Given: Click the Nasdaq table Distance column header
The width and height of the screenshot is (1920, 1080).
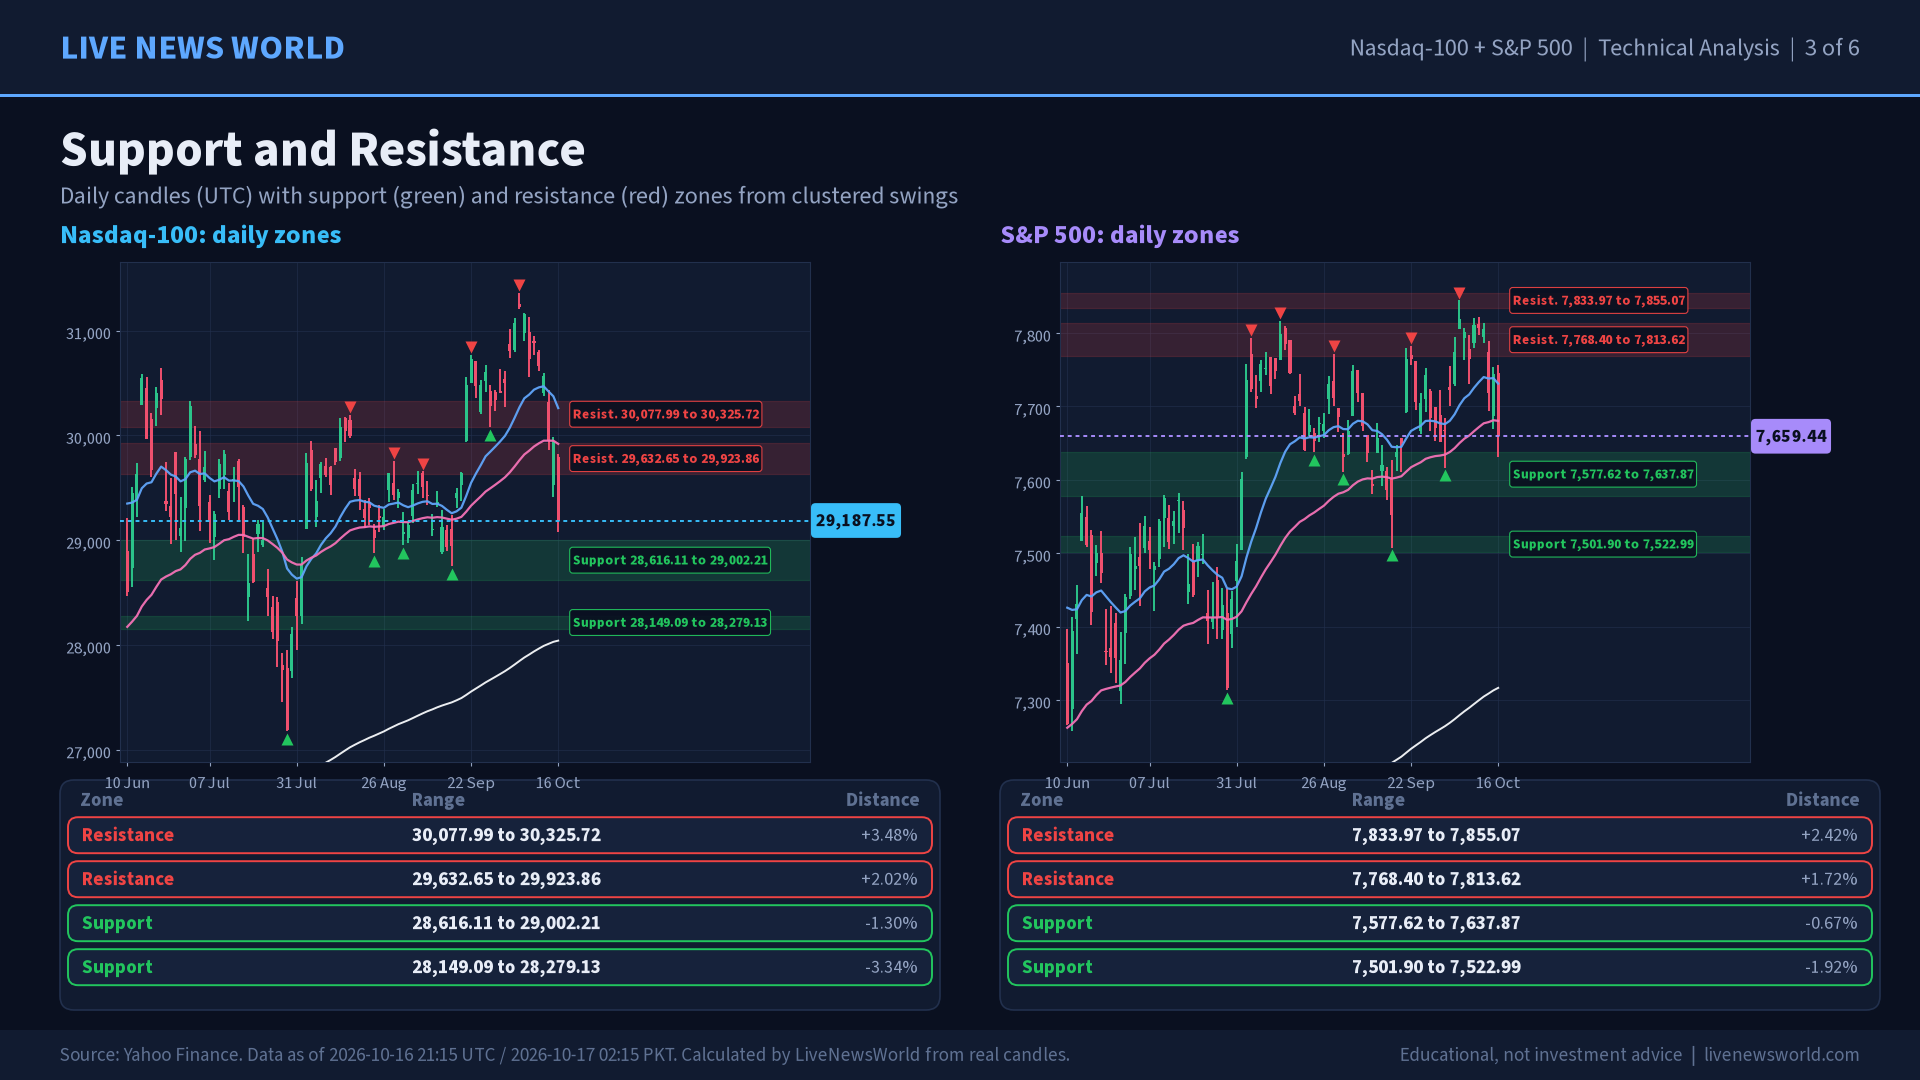Looking at the screenshot, I should (882, 800).
